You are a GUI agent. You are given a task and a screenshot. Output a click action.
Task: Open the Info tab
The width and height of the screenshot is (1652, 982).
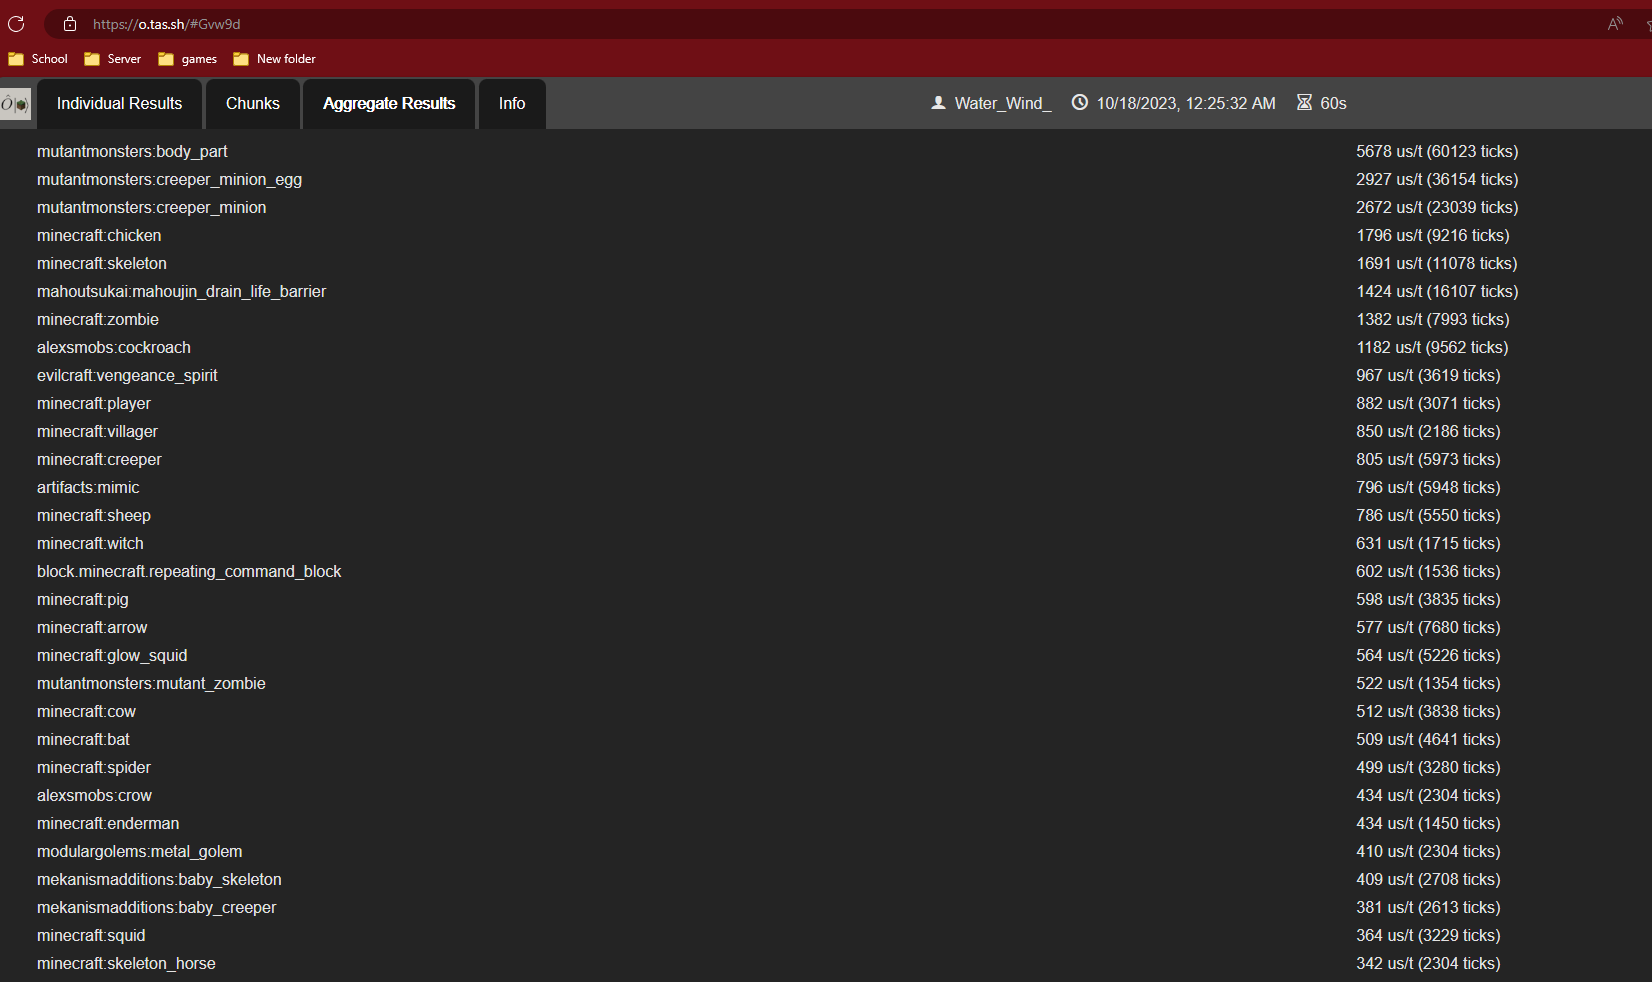[511, 103]
